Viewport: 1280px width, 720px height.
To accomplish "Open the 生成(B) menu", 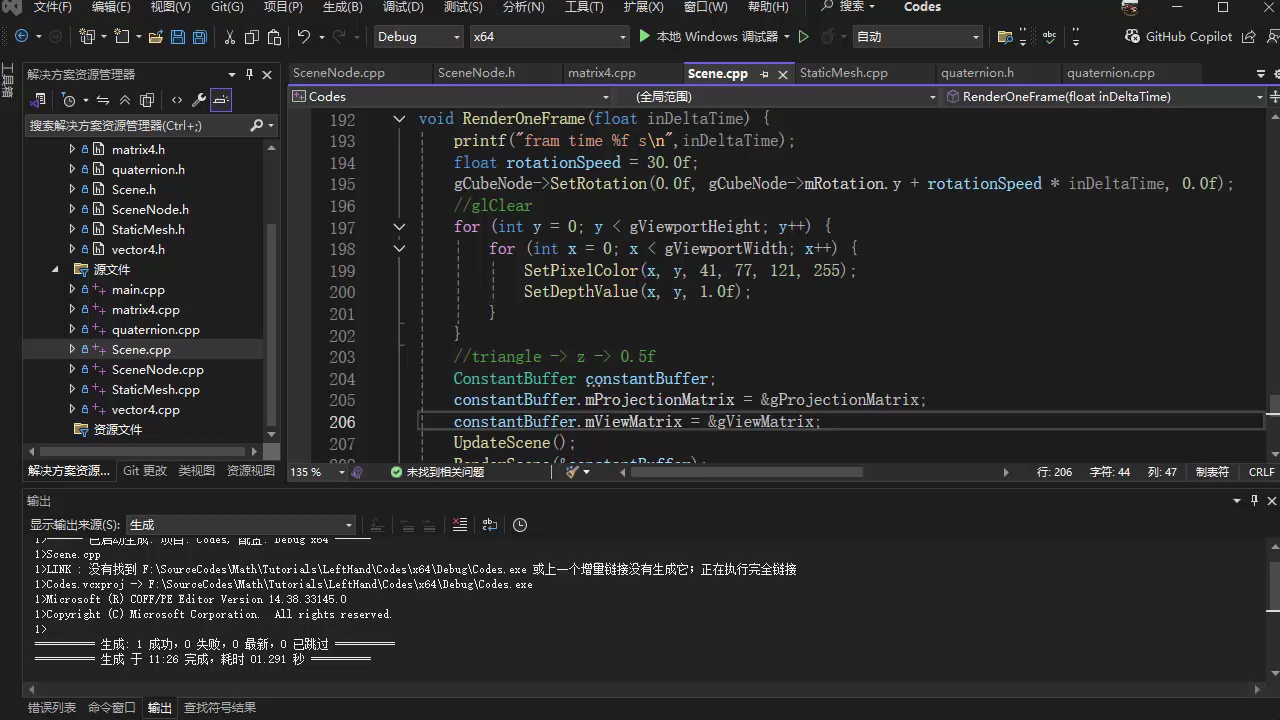I will point(342,7).
